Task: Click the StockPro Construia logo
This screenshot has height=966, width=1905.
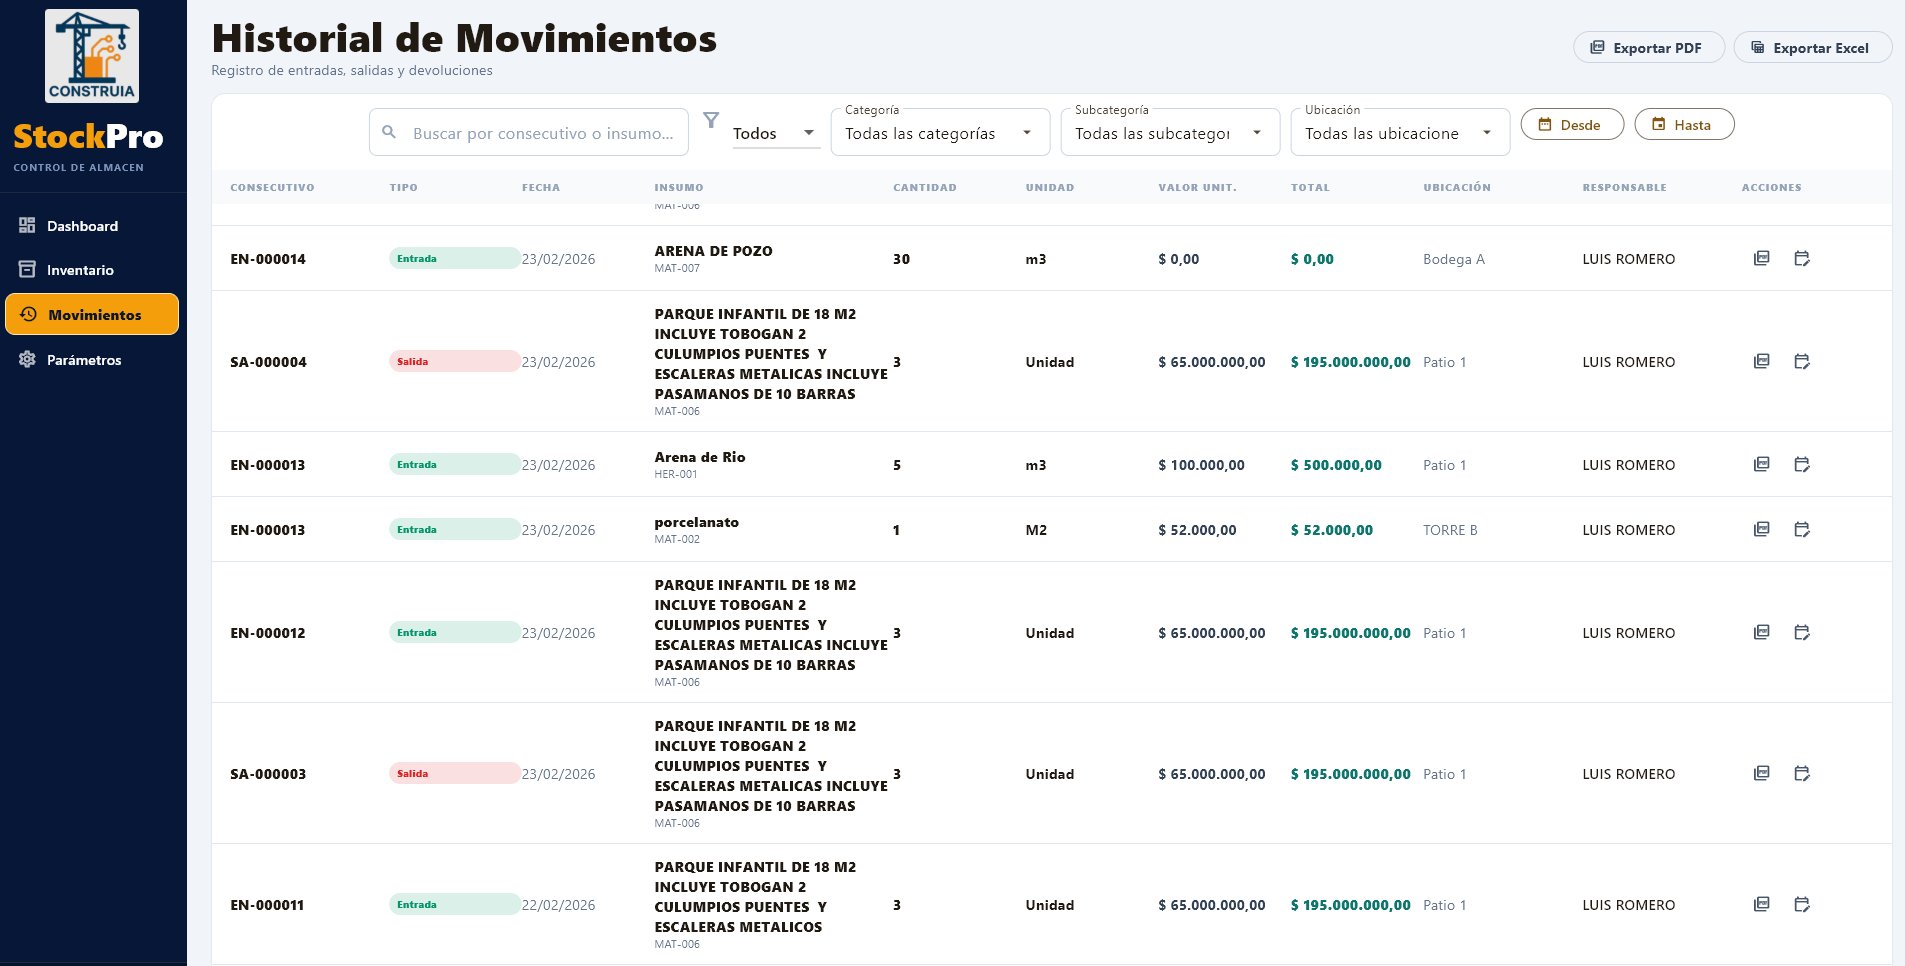Action: (x=92, y=55)
